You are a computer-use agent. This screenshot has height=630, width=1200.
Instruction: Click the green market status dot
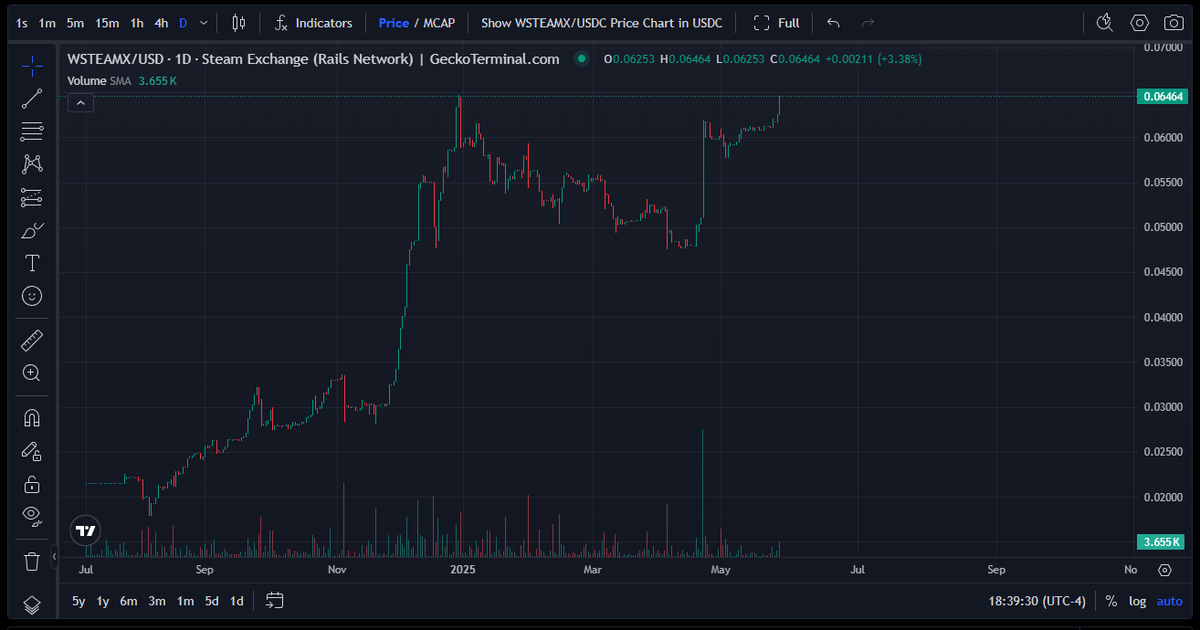pyautogui.click(x=581, y=59)
